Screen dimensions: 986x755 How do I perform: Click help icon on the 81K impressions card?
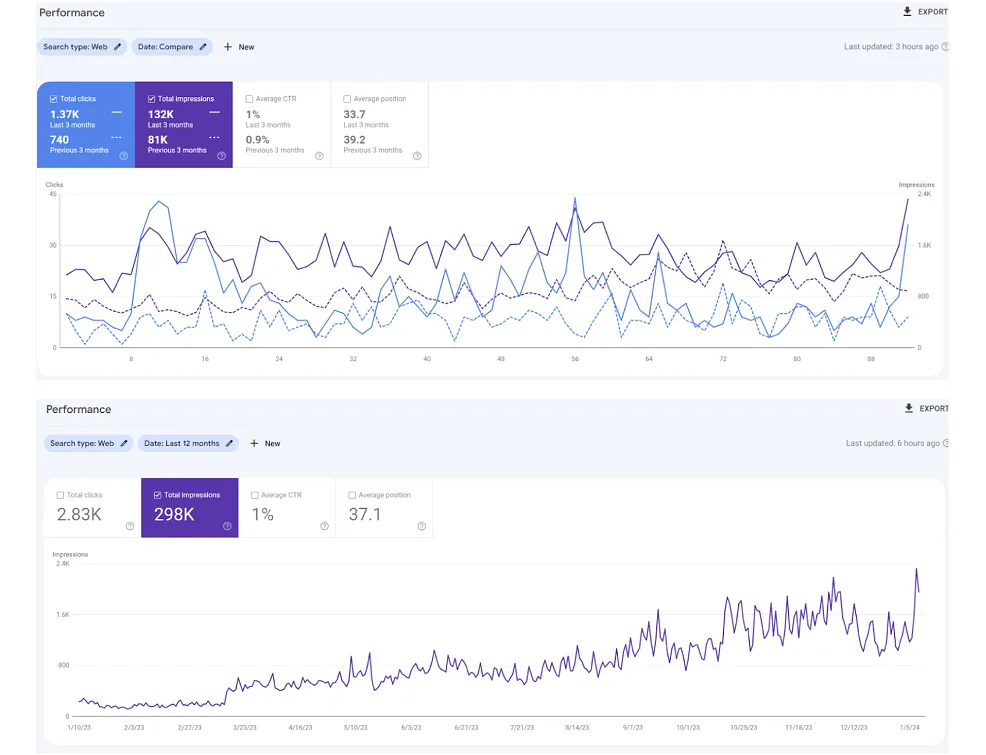(x=222, y=156)
